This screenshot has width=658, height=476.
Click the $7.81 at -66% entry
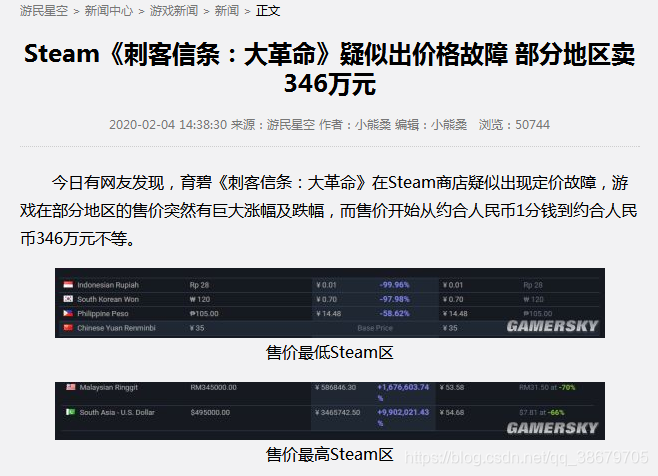pos(541,413)
